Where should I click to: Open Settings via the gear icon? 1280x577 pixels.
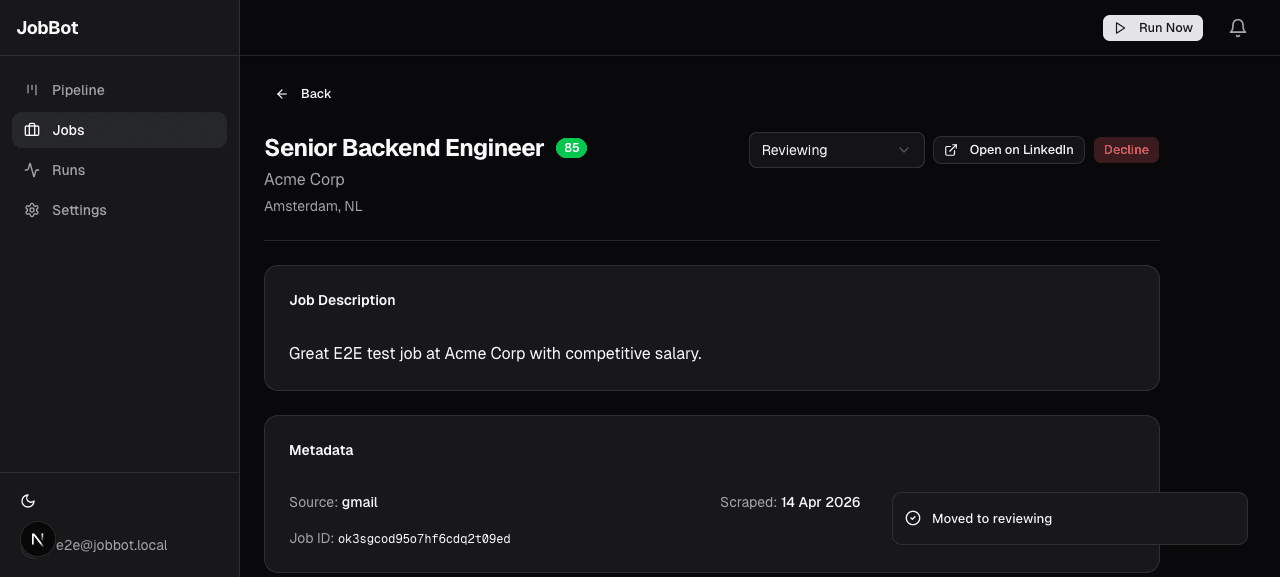(32, 210)
